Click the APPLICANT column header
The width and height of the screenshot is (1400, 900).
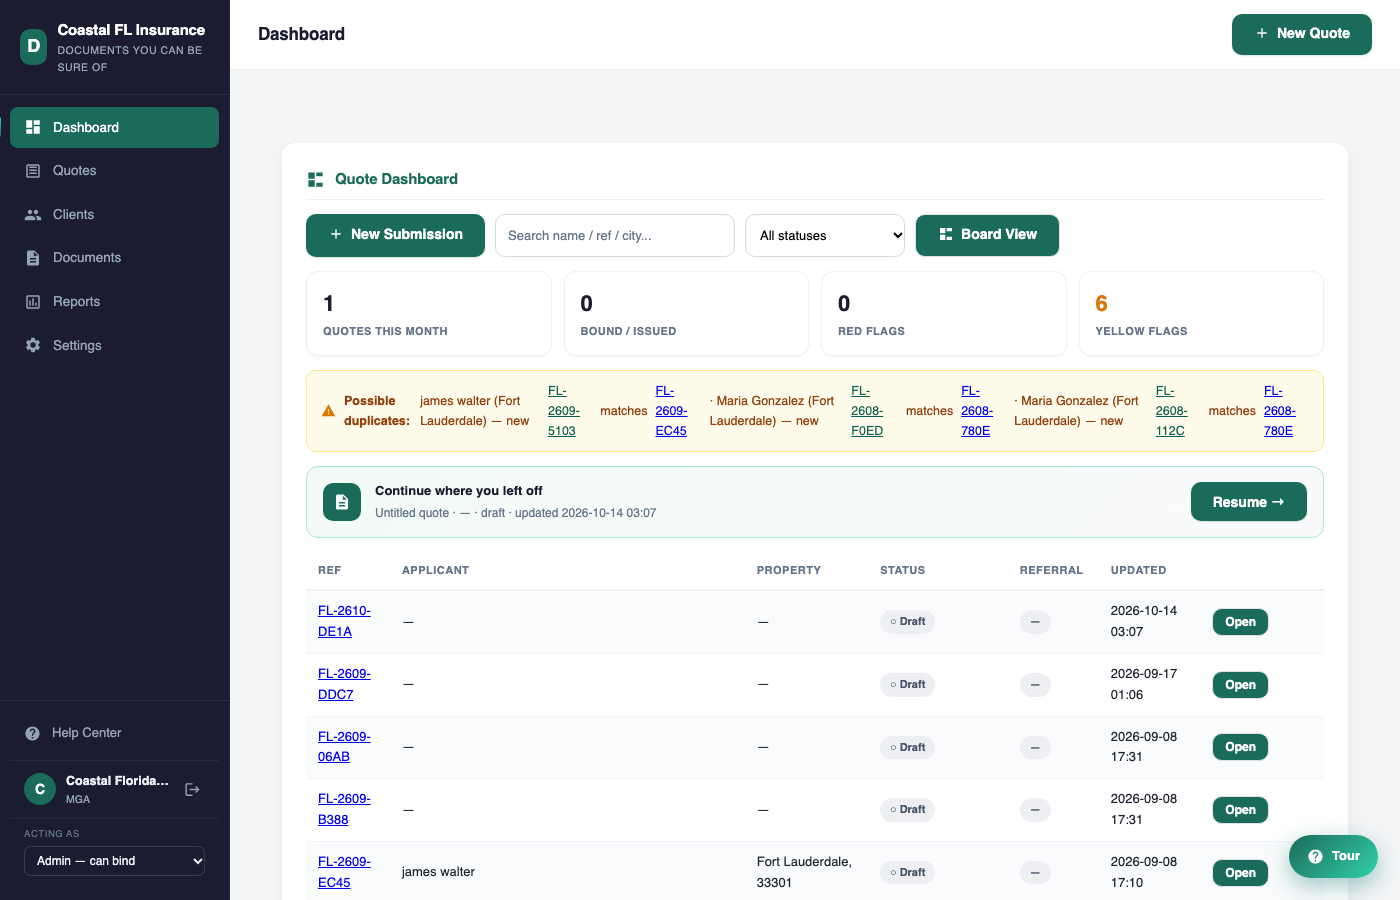[435, 570]
